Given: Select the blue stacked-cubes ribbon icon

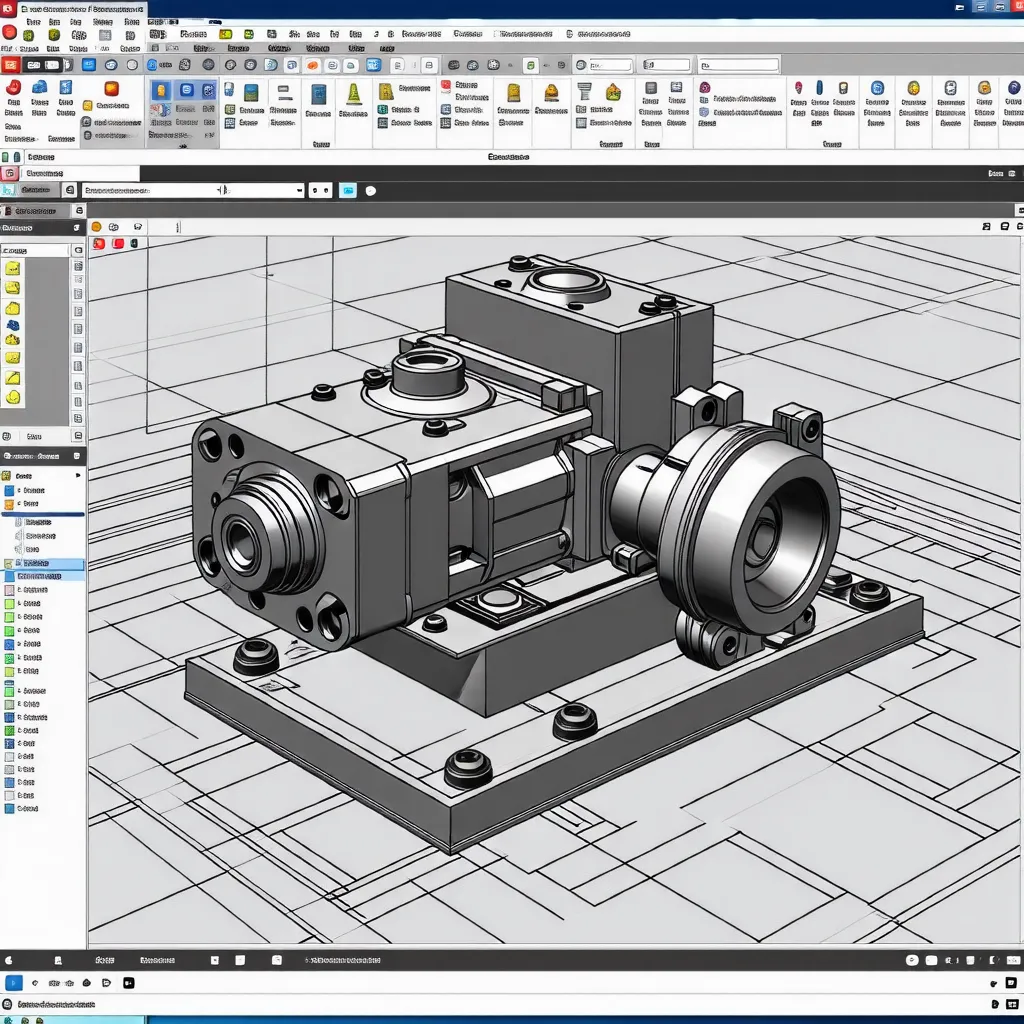Looking at the screenshot, I should (40, 88).
